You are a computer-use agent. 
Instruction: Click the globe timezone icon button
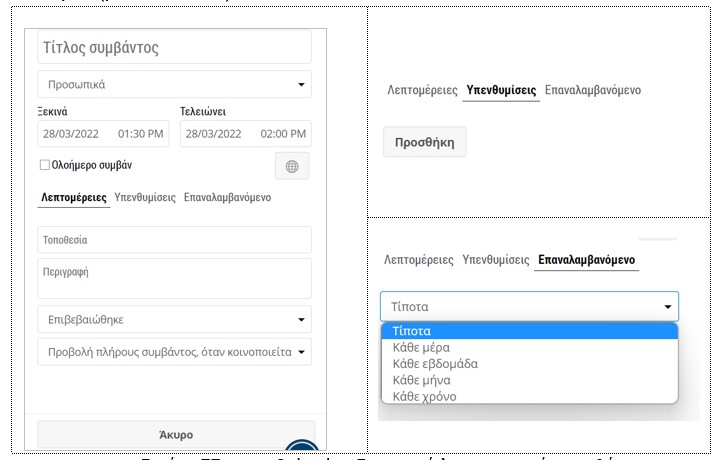(292, 166)
